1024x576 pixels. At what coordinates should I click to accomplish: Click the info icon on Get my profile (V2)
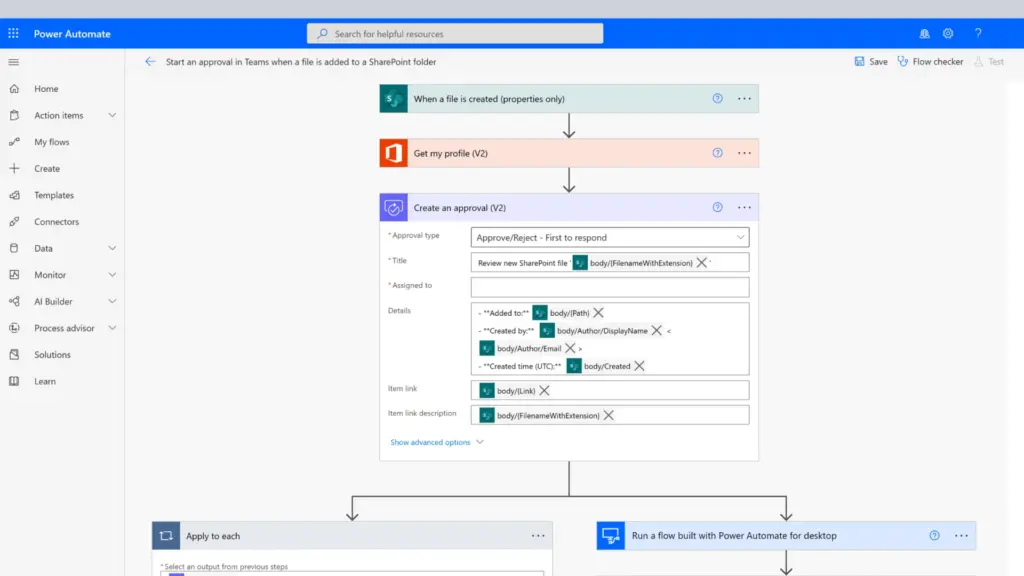717,153
